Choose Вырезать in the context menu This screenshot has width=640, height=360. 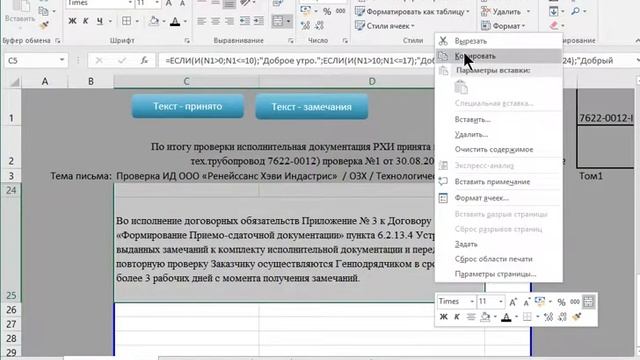coord(499,41)
